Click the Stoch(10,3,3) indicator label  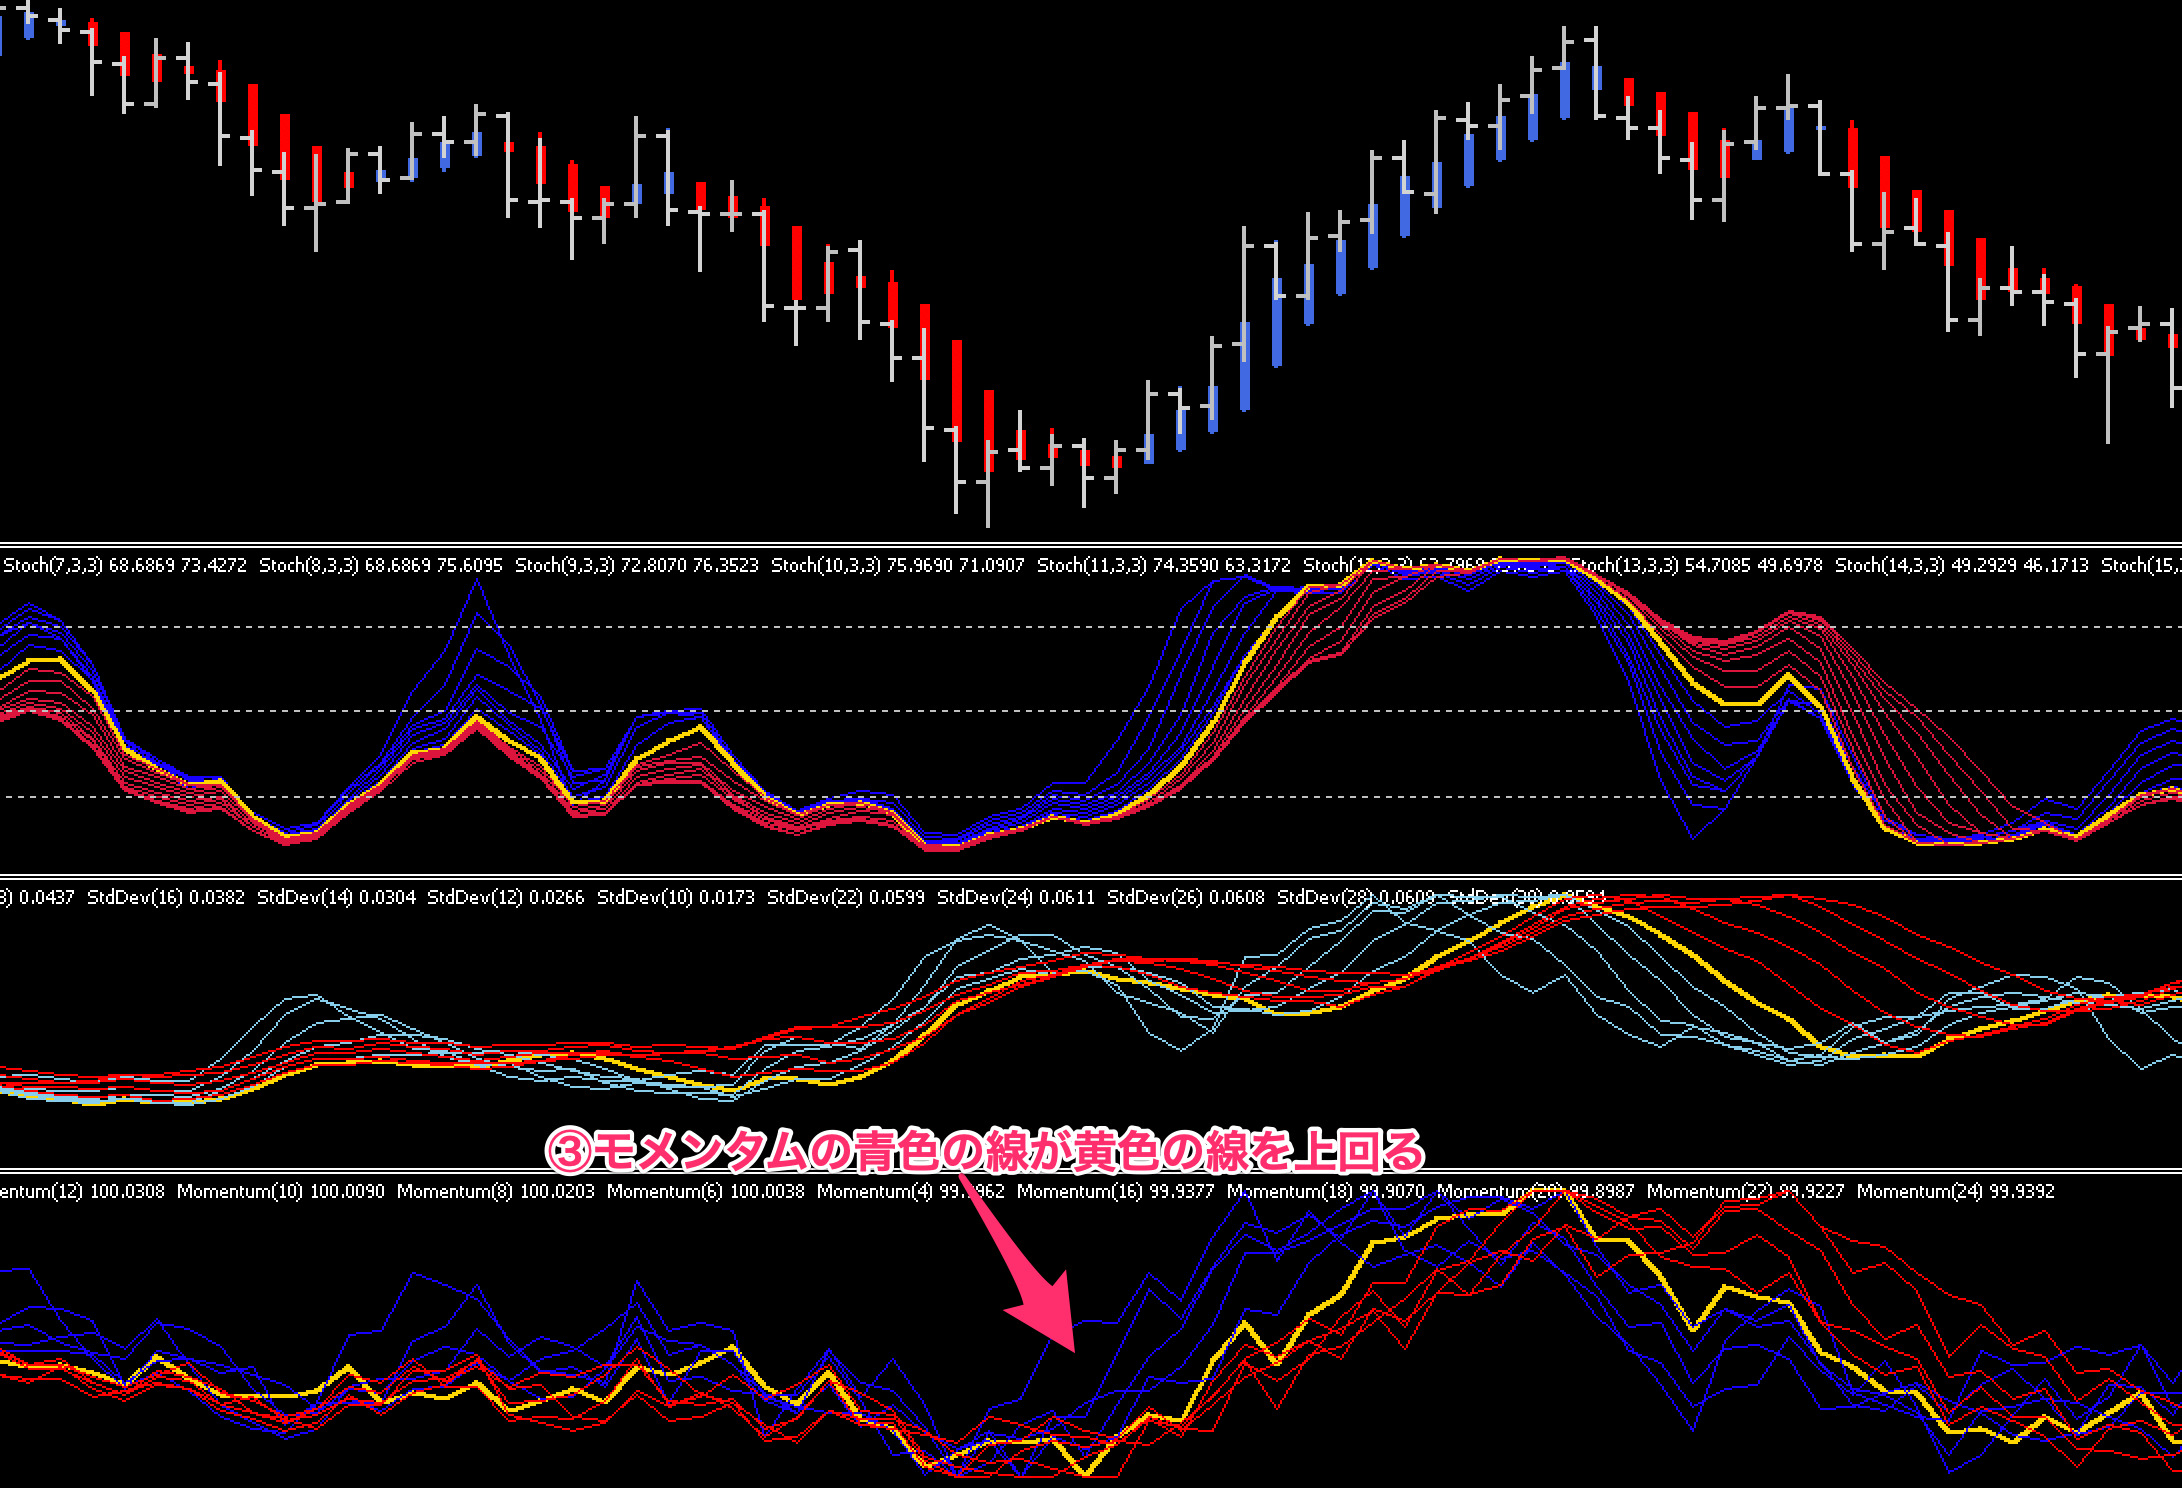click(898, 565)
